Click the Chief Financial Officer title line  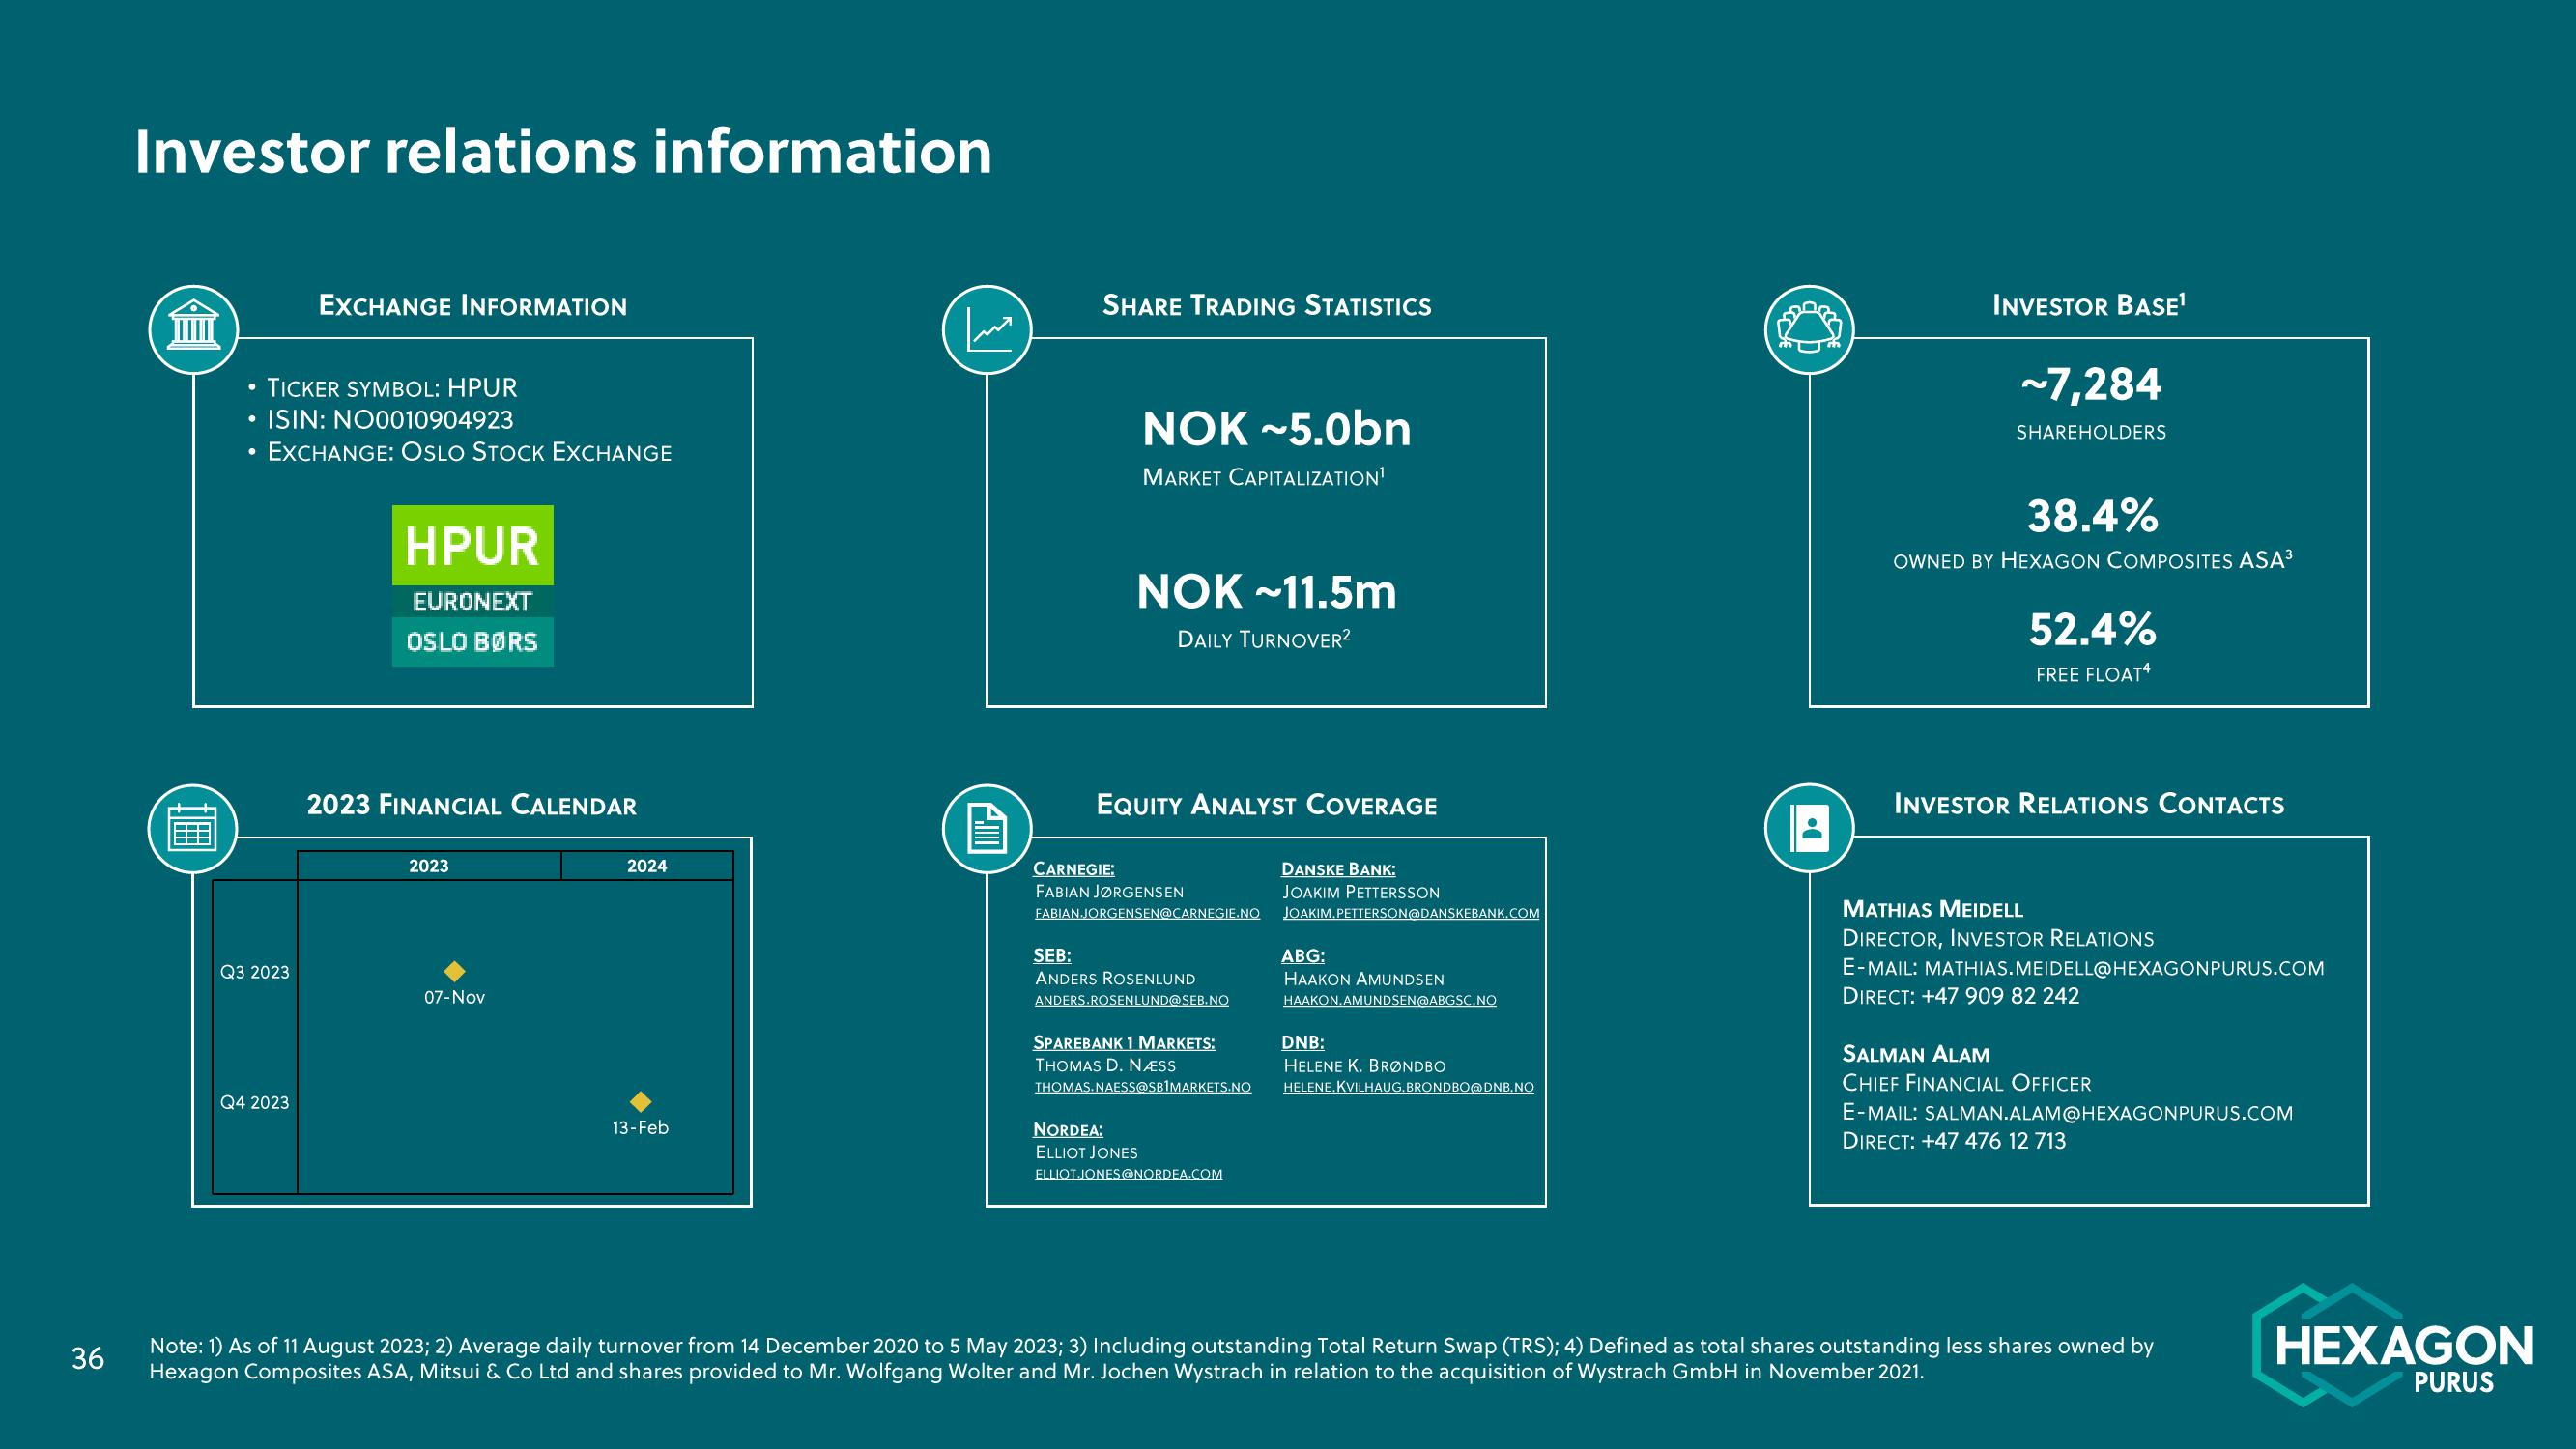click(1966, 1084)
